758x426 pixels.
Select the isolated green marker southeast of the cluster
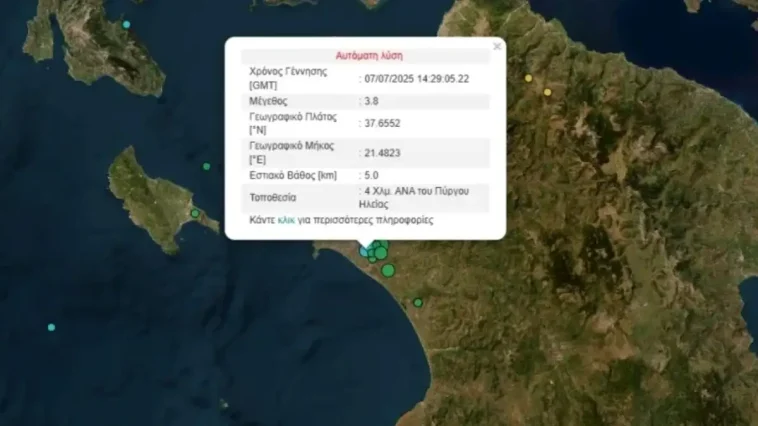[x=418, y=302]
